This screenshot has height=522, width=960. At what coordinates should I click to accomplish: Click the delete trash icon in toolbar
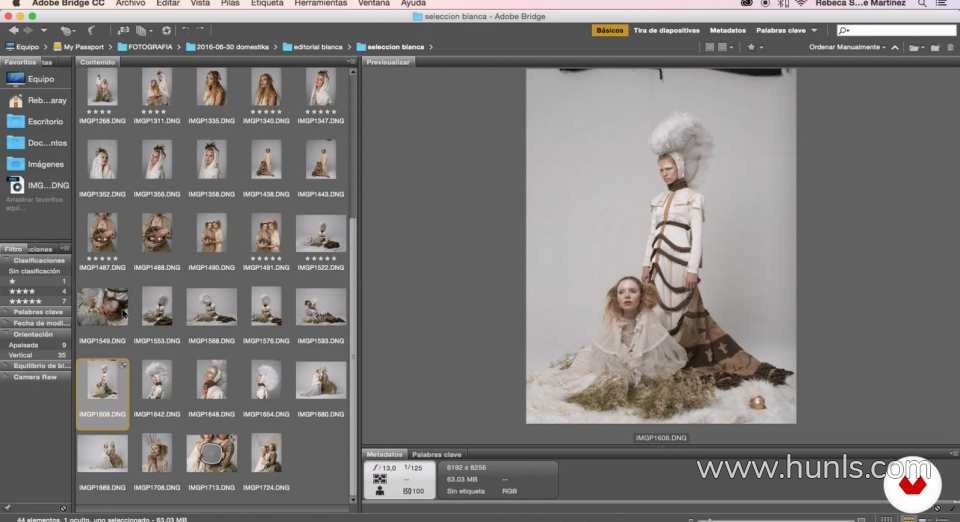point(949,47)
